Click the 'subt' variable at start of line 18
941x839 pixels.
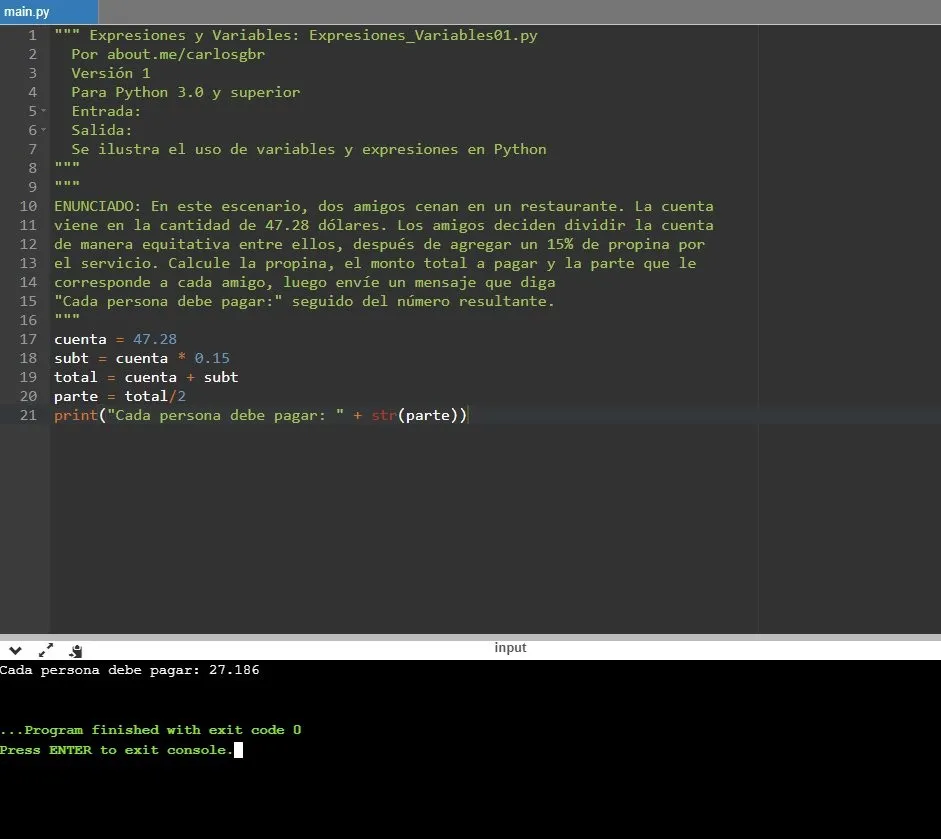coord(71,358)
